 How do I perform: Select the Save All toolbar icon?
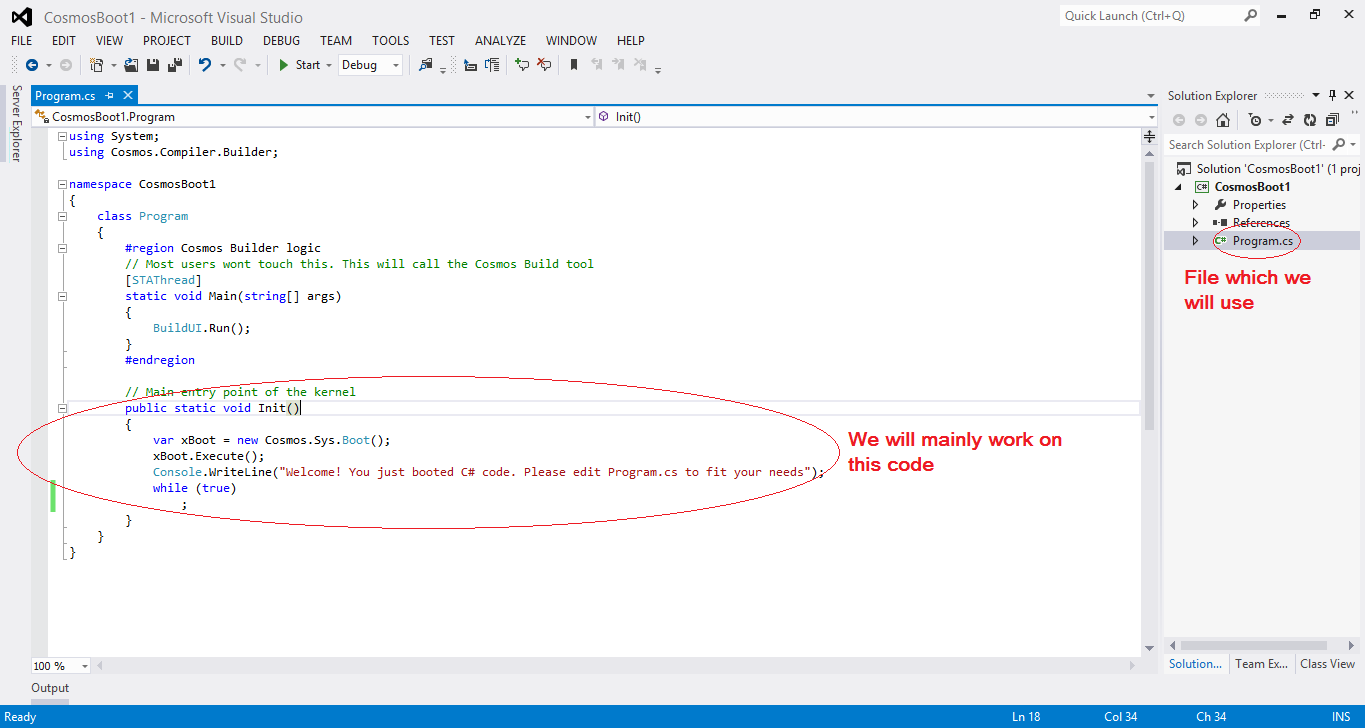pyautogui.click(x=173, y=65)
